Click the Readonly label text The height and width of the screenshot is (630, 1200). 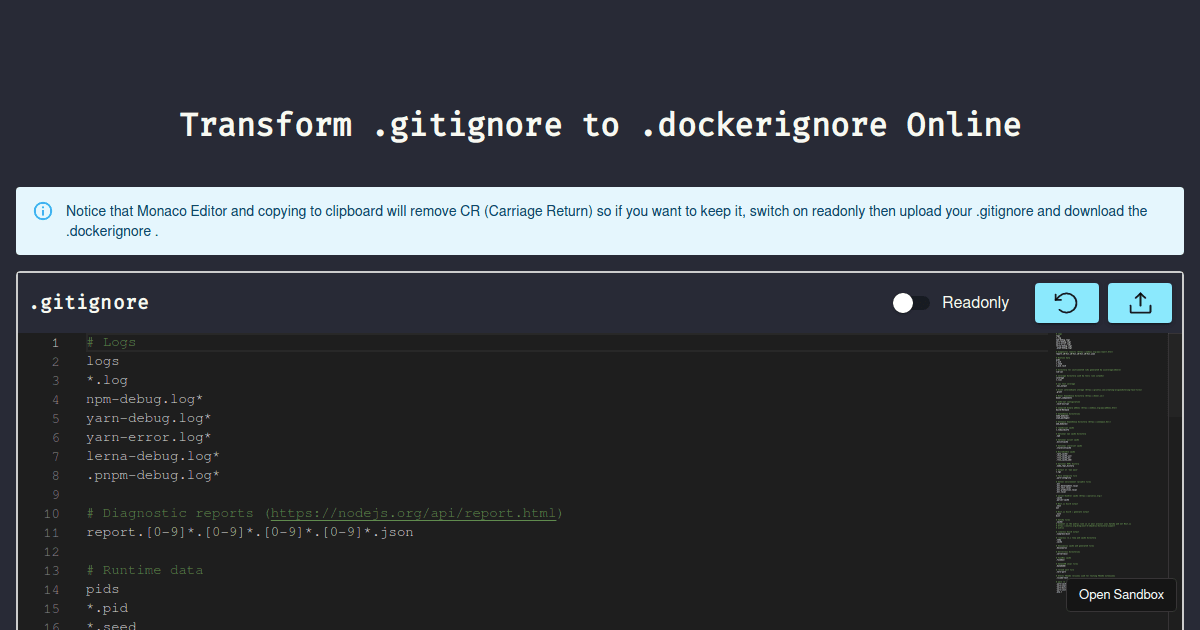click(x=975, y=302)
